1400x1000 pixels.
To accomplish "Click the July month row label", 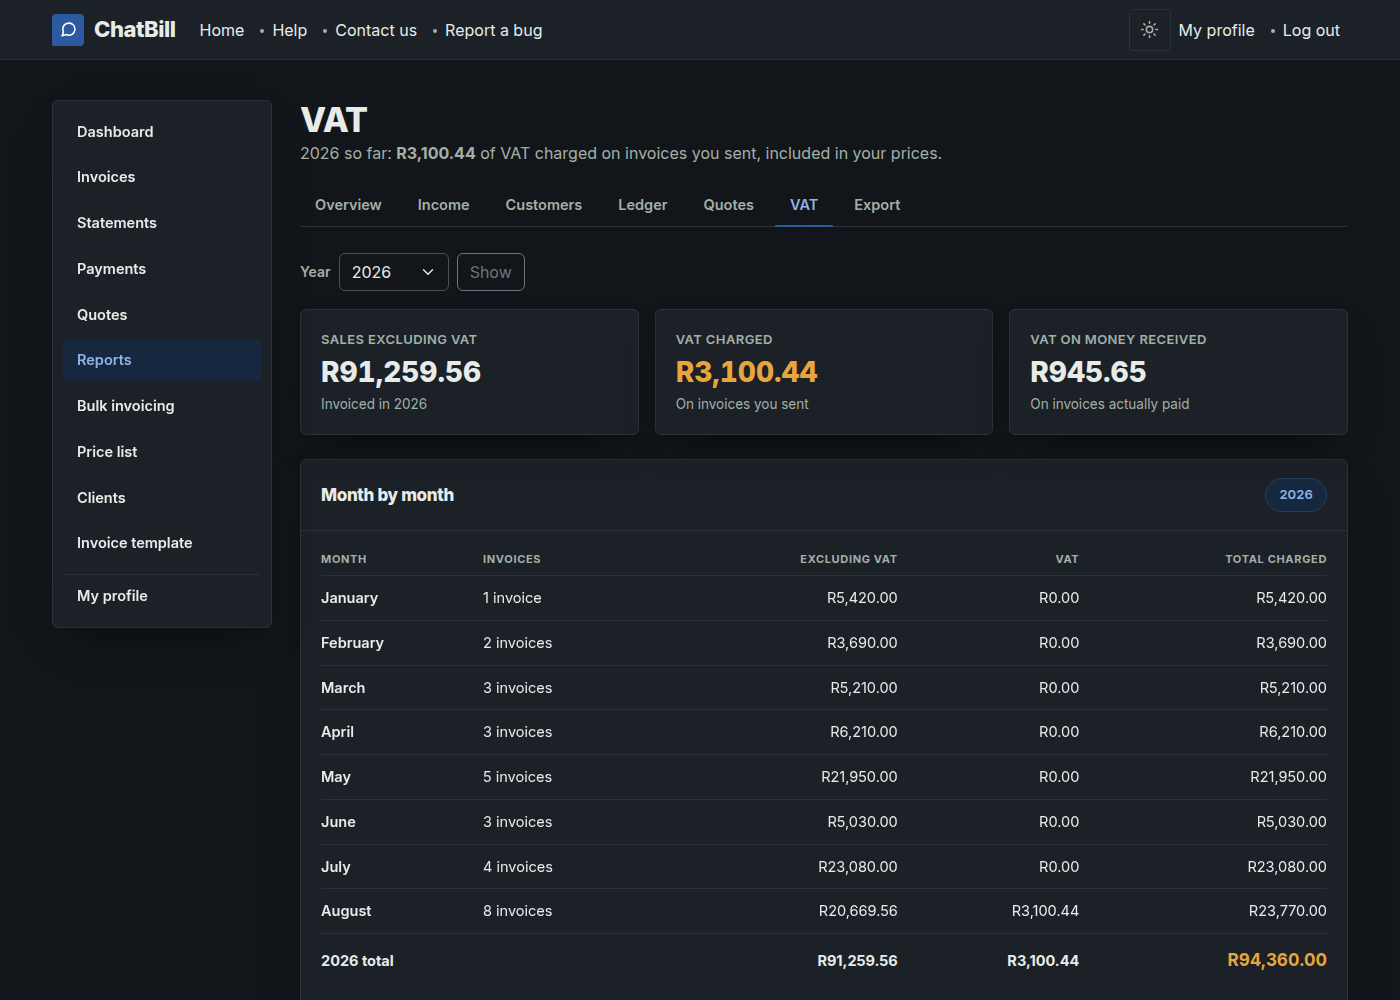I will (335, 867).
